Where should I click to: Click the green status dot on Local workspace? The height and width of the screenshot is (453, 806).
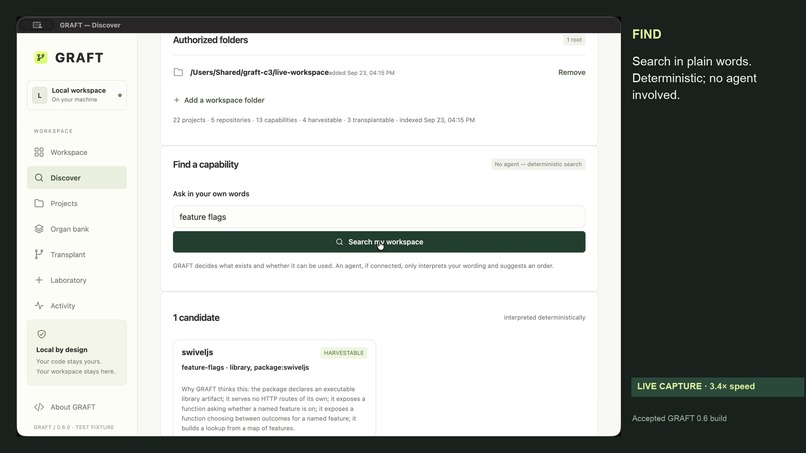120,95
